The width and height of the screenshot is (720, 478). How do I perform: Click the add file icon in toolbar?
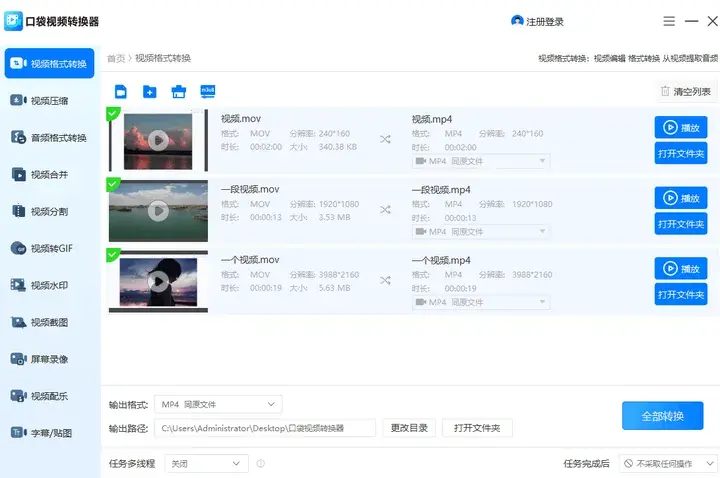pyautogui.click(x=121, y=92)
